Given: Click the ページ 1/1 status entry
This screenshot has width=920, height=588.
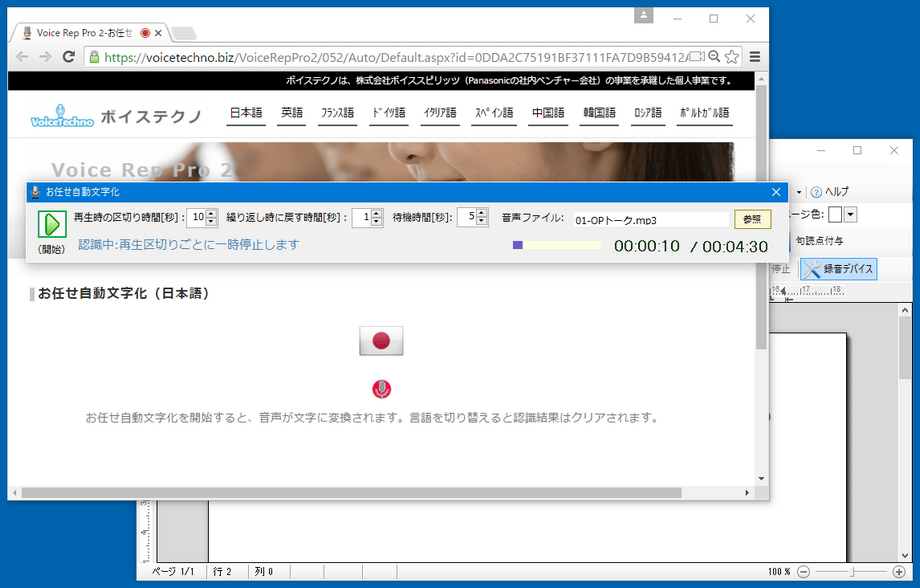Looking at the screenshot, I should pyautogui.click(x=173, y=572).
